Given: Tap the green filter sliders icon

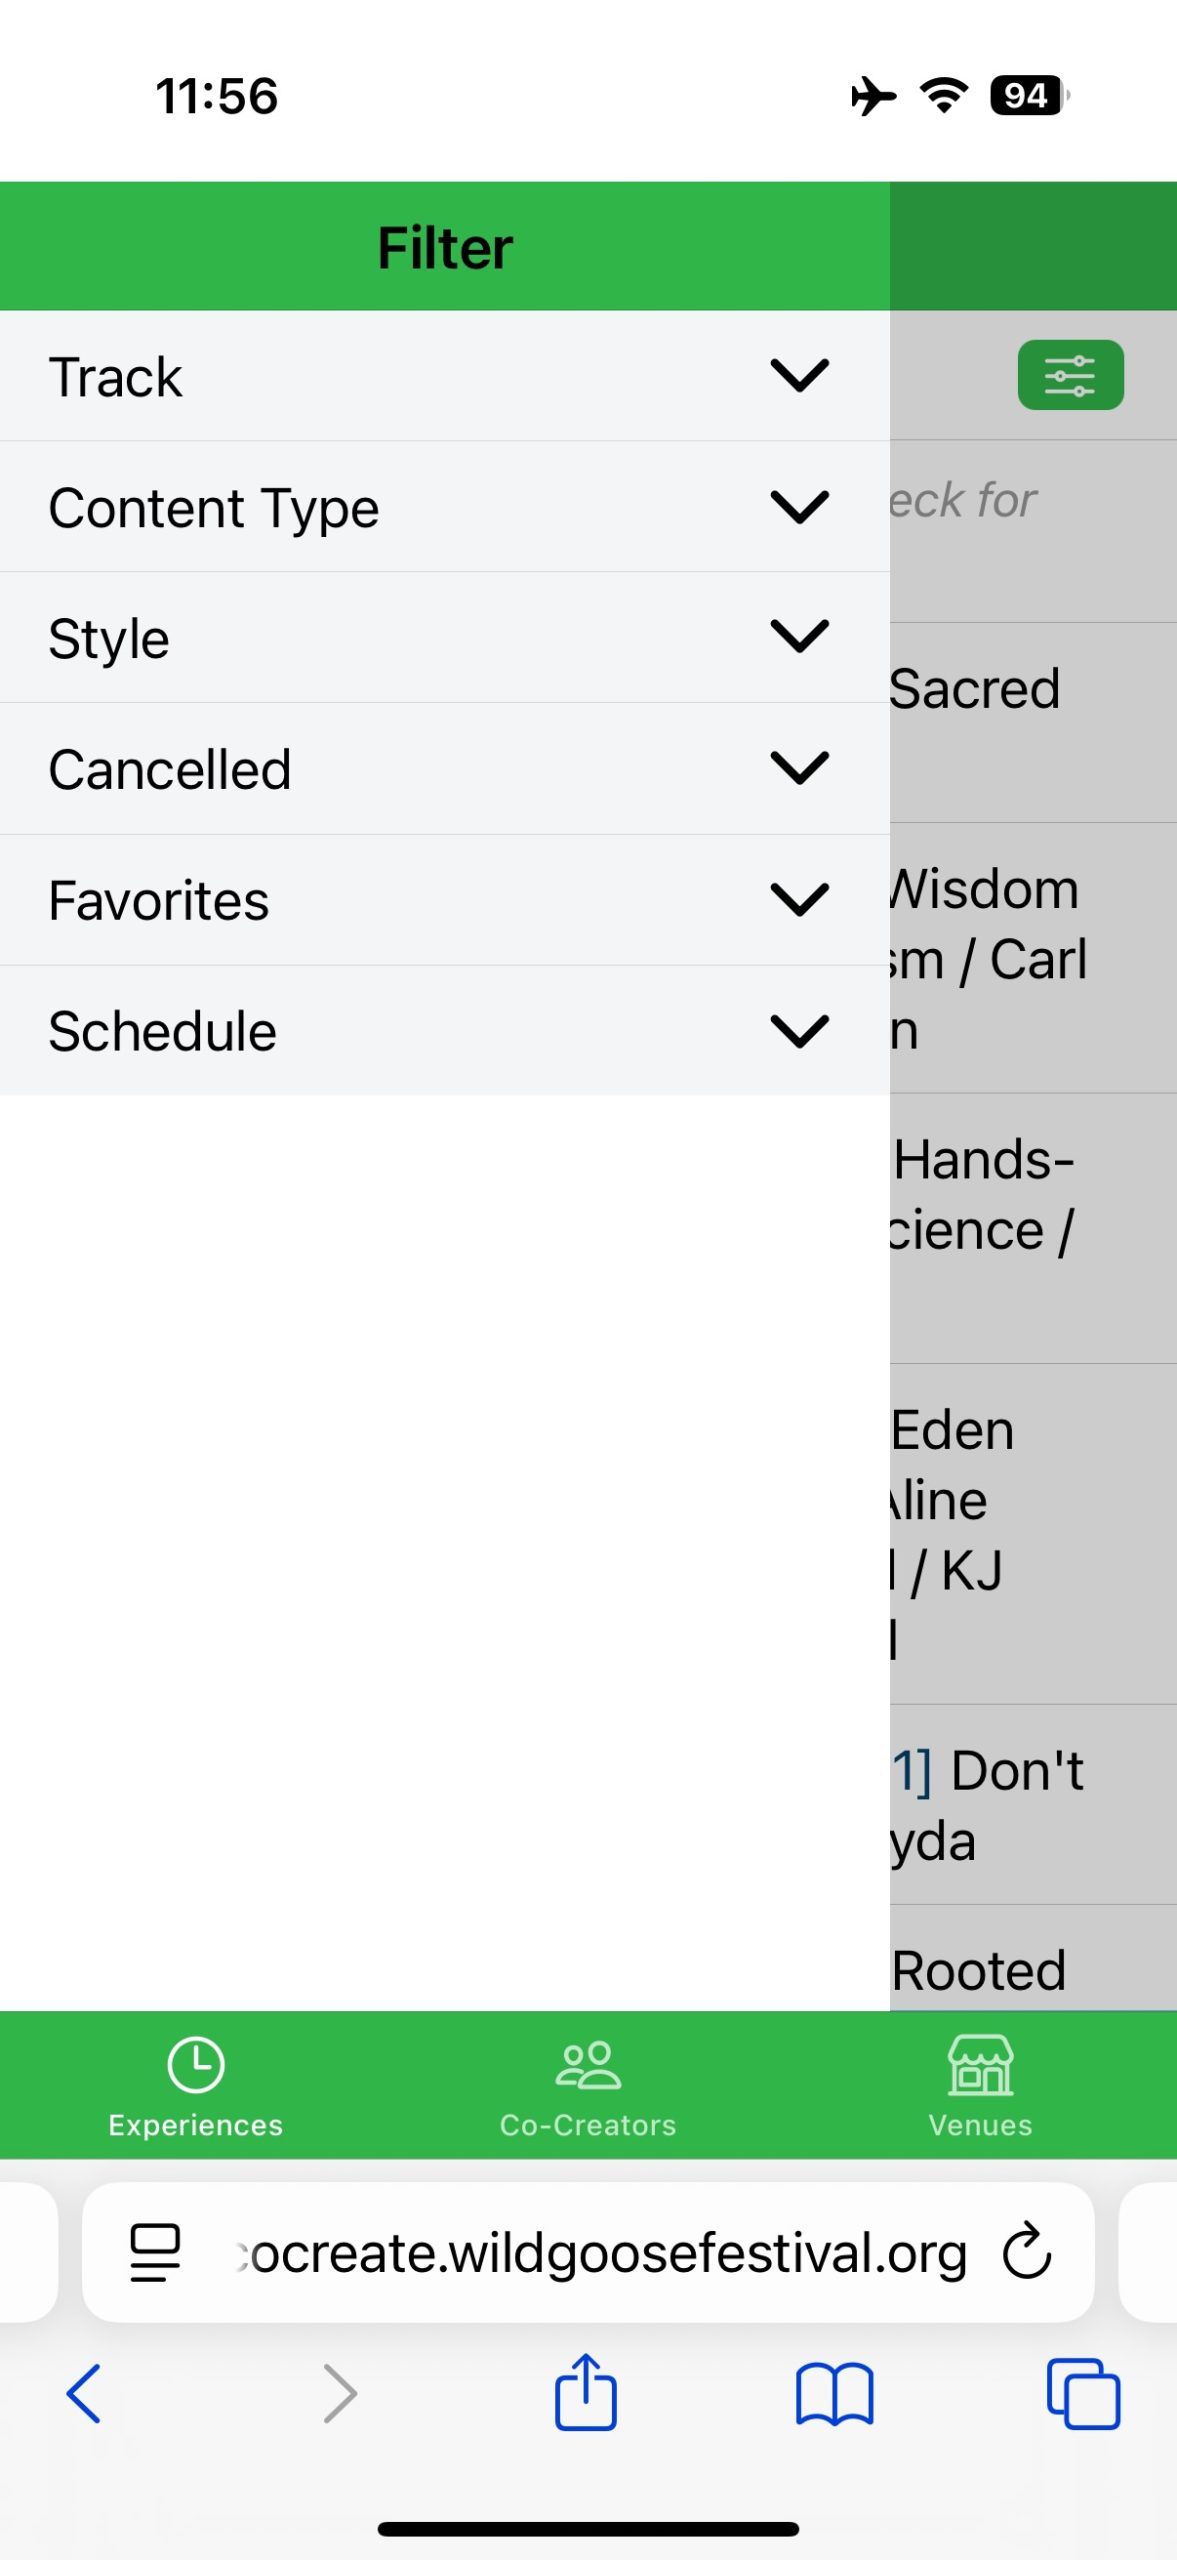Looking at the screenshot, I should [1070, 376].
